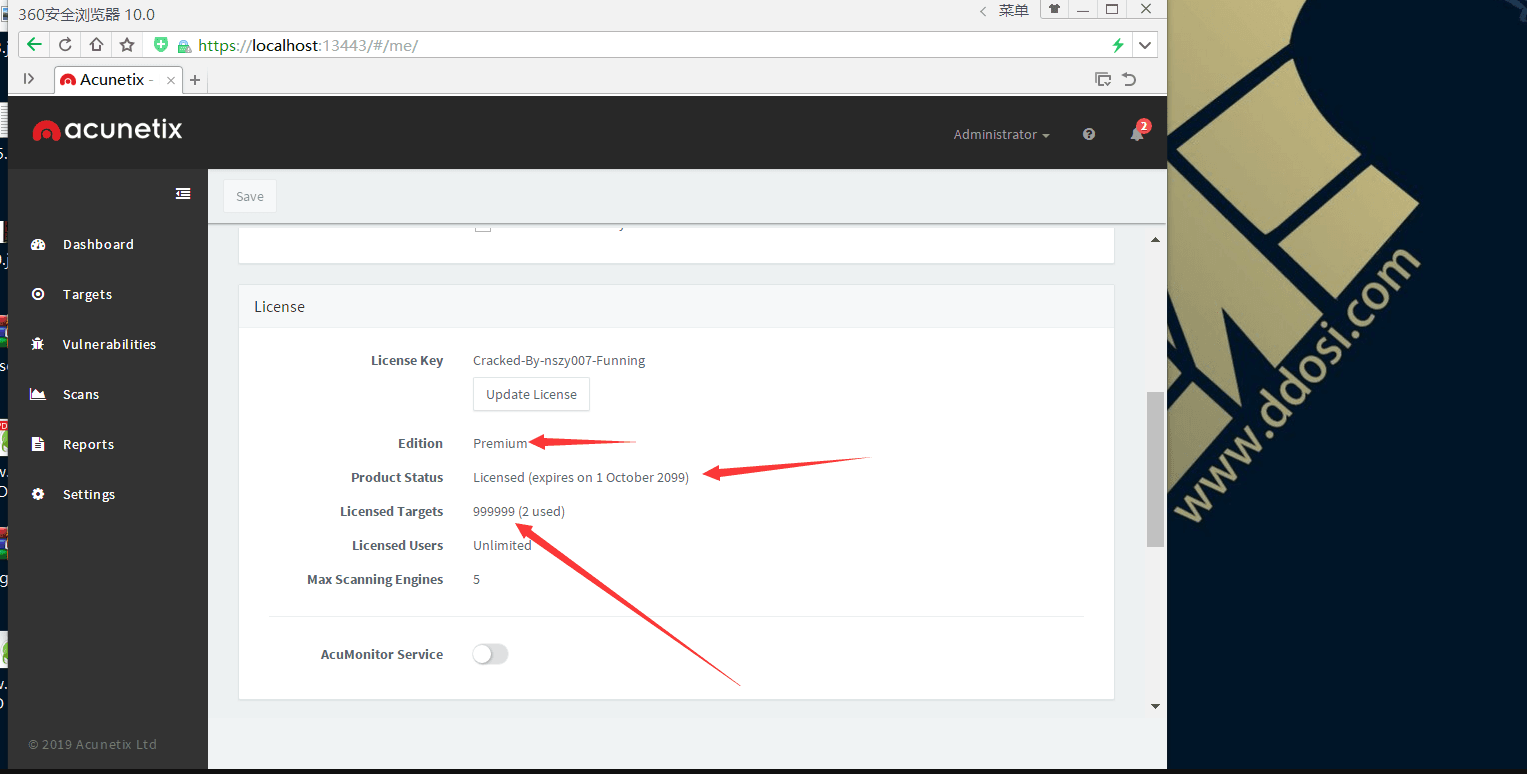Click the Acunetix logo
The width and height of the screenshot is (1527, 774).
[x=108, y=130]
